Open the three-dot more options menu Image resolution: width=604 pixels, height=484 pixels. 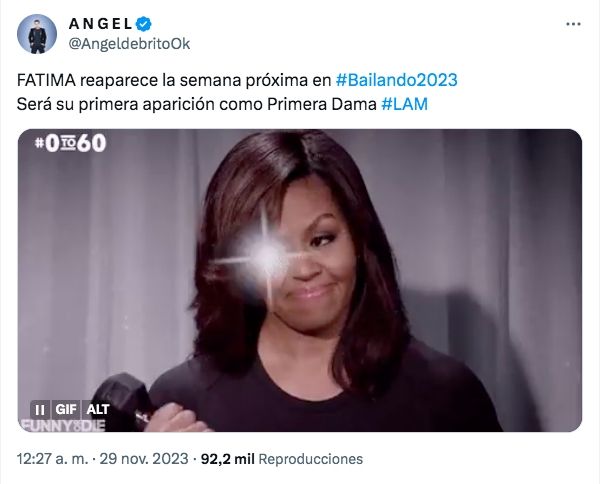(573, 24)
